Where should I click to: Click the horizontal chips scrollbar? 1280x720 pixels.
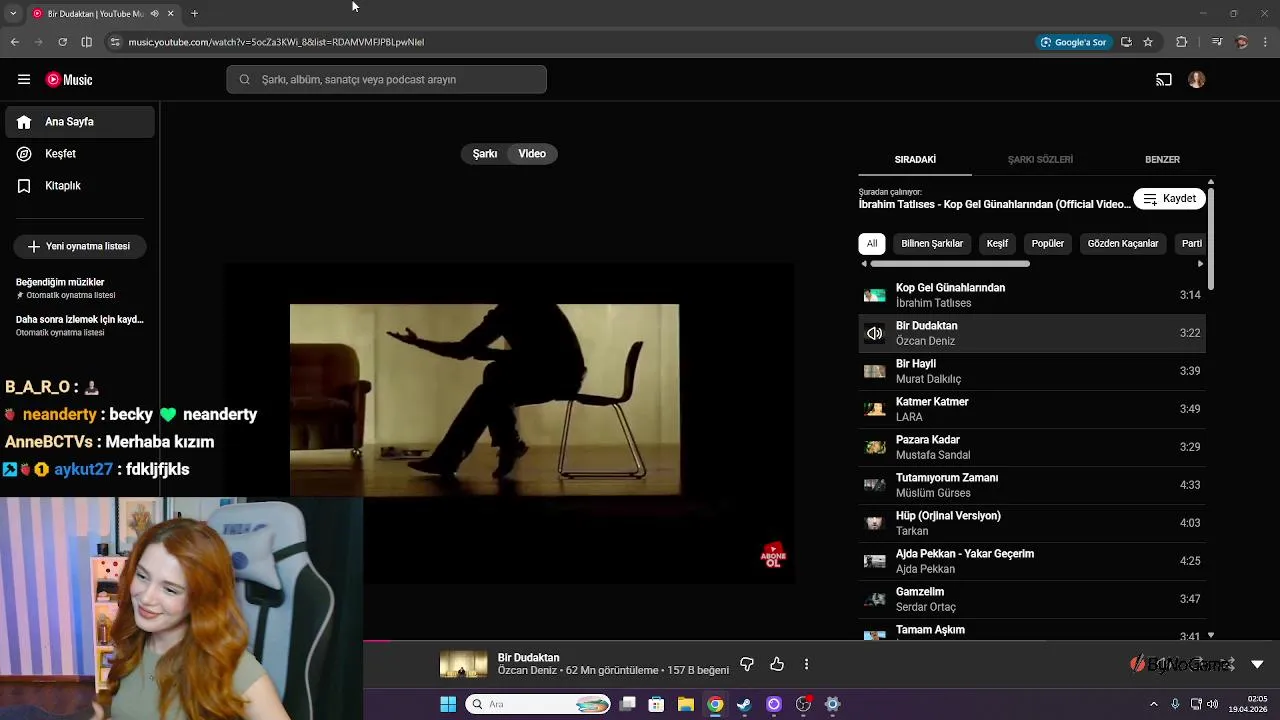point(950,264)
